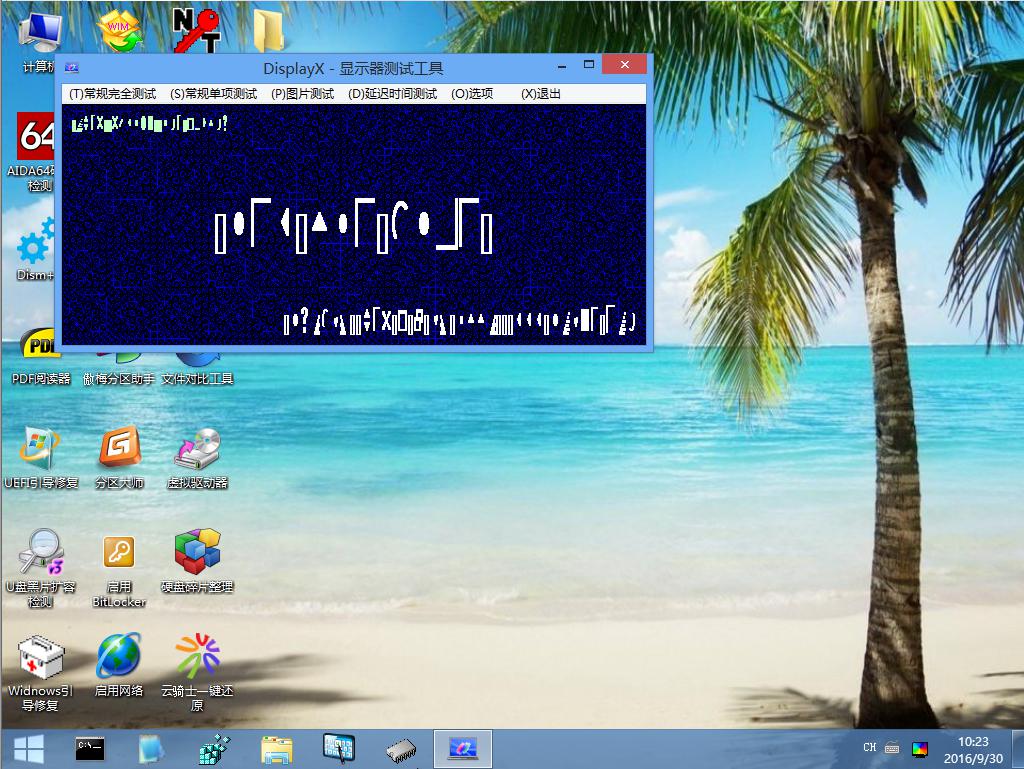
Task: Open the 常规完全测试 menu
Action: tap(112, 94)
